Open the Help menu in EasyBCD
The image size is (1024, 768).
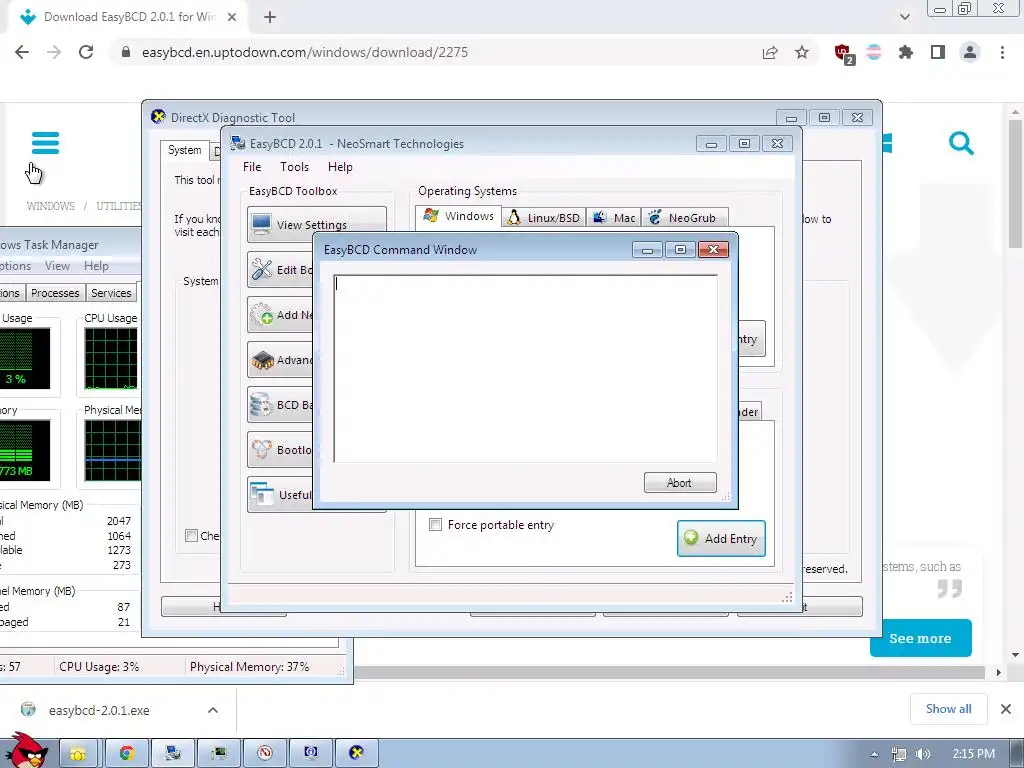tap(340, 167)
